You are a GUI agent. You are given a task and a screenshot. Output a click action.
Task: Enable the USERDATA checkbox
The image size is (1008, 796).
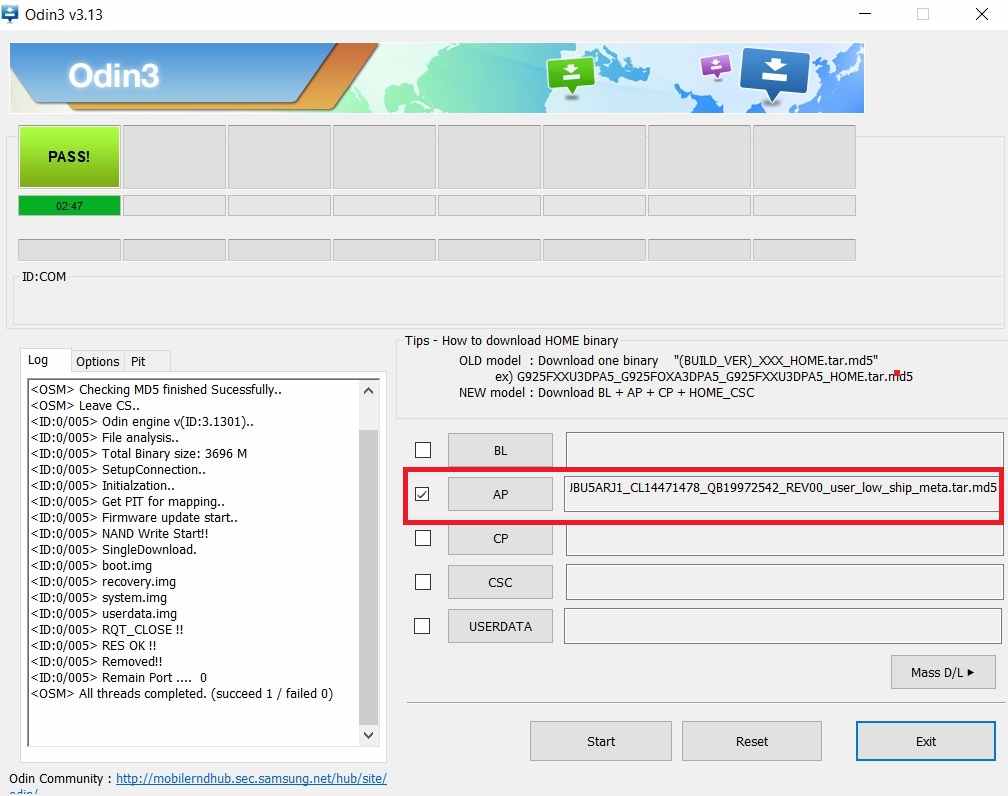coord(422,626)
